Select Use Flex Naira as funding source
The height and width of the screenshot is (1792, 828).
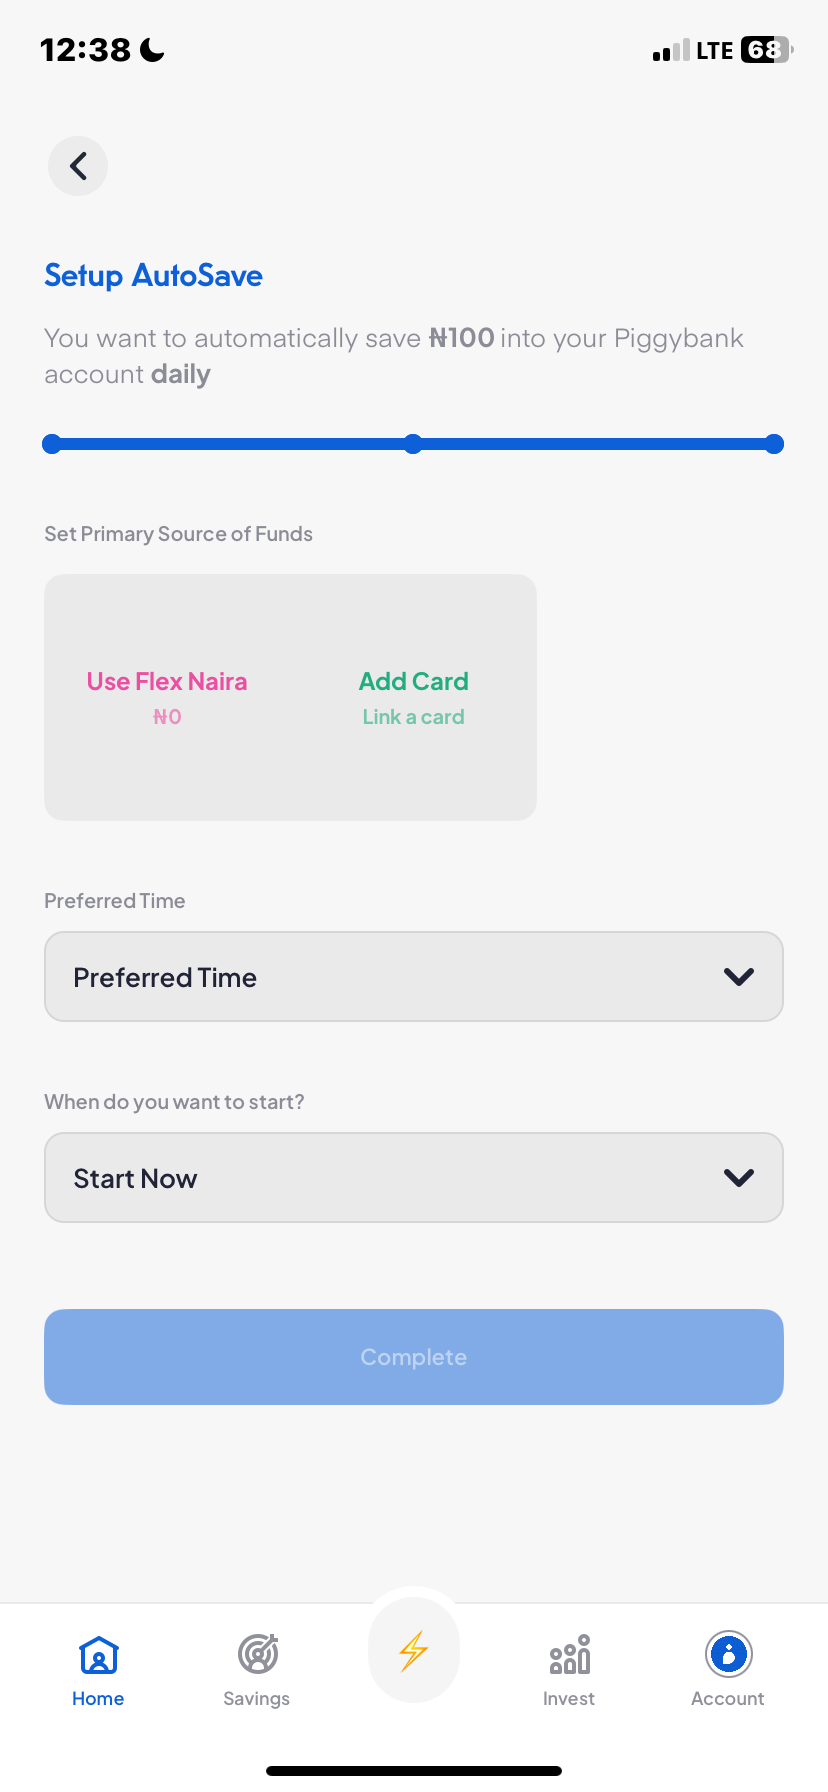coord(167,682)
